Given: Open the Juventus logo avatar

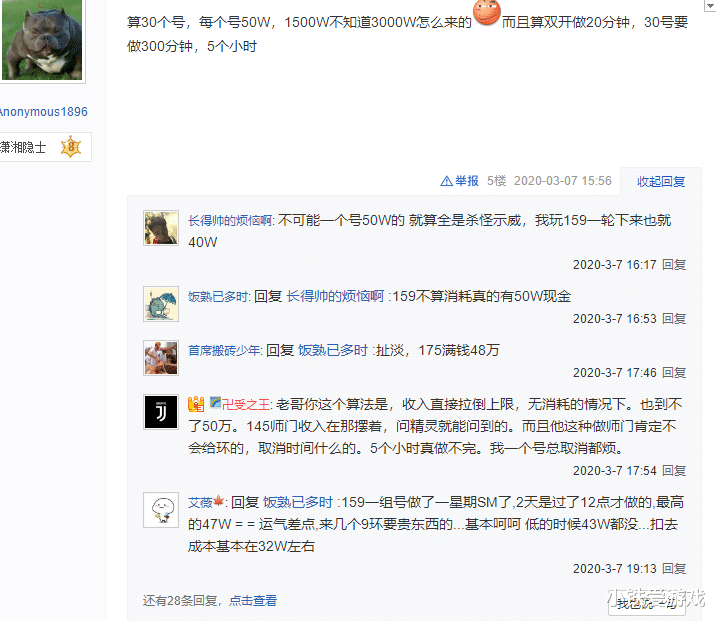Looking at the screenshot, I should 161,412.
